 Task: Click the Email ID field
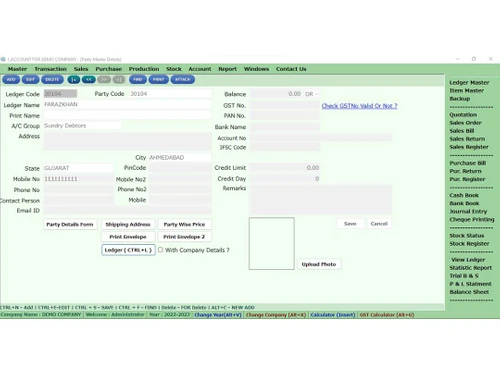click(127, 211)
